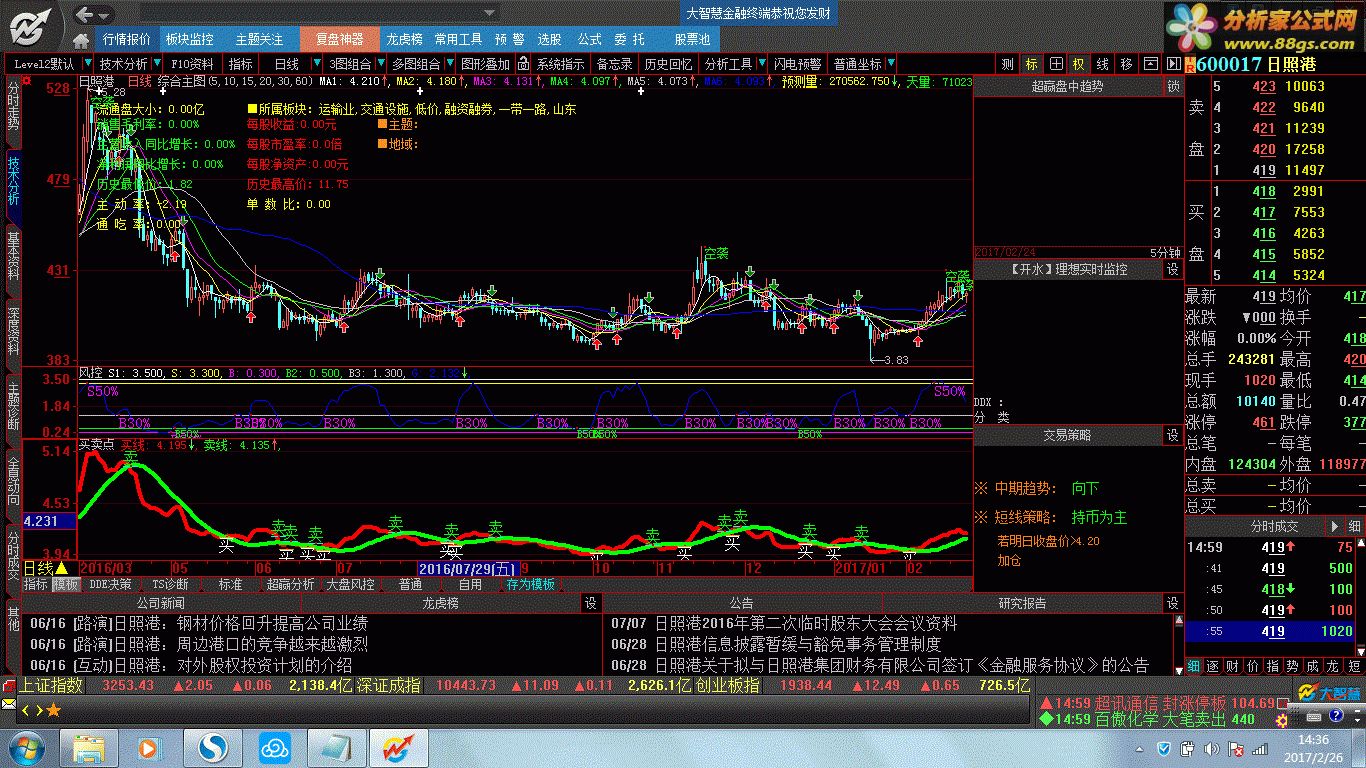
Task: Toggle the 标 marker tool
Action: (x=1031, y=64)
